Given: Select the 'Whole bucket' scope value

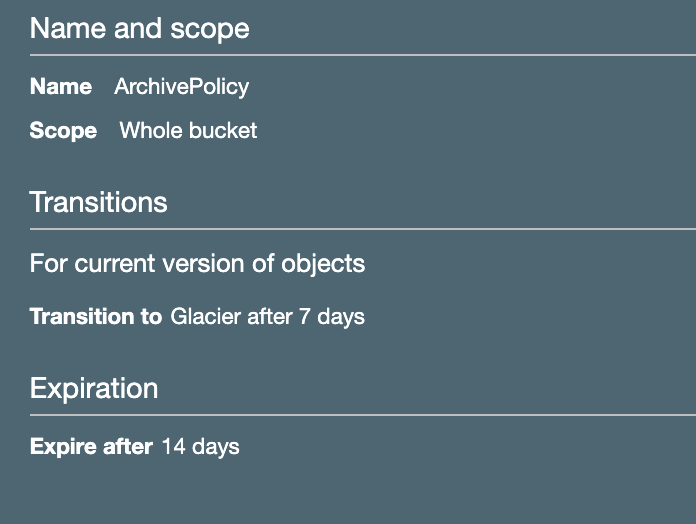Looking at the screenshot, I should coord(188,131).
